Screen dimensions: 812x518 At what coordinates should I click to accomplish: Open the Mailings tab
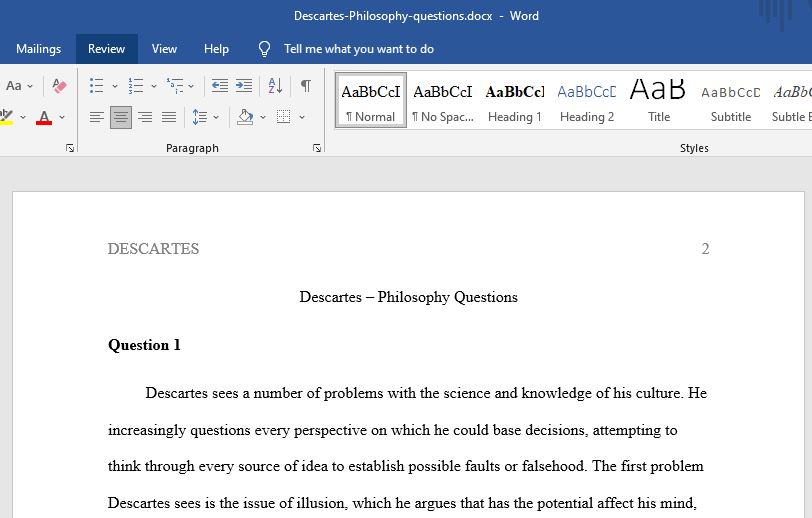click(38, 49)
